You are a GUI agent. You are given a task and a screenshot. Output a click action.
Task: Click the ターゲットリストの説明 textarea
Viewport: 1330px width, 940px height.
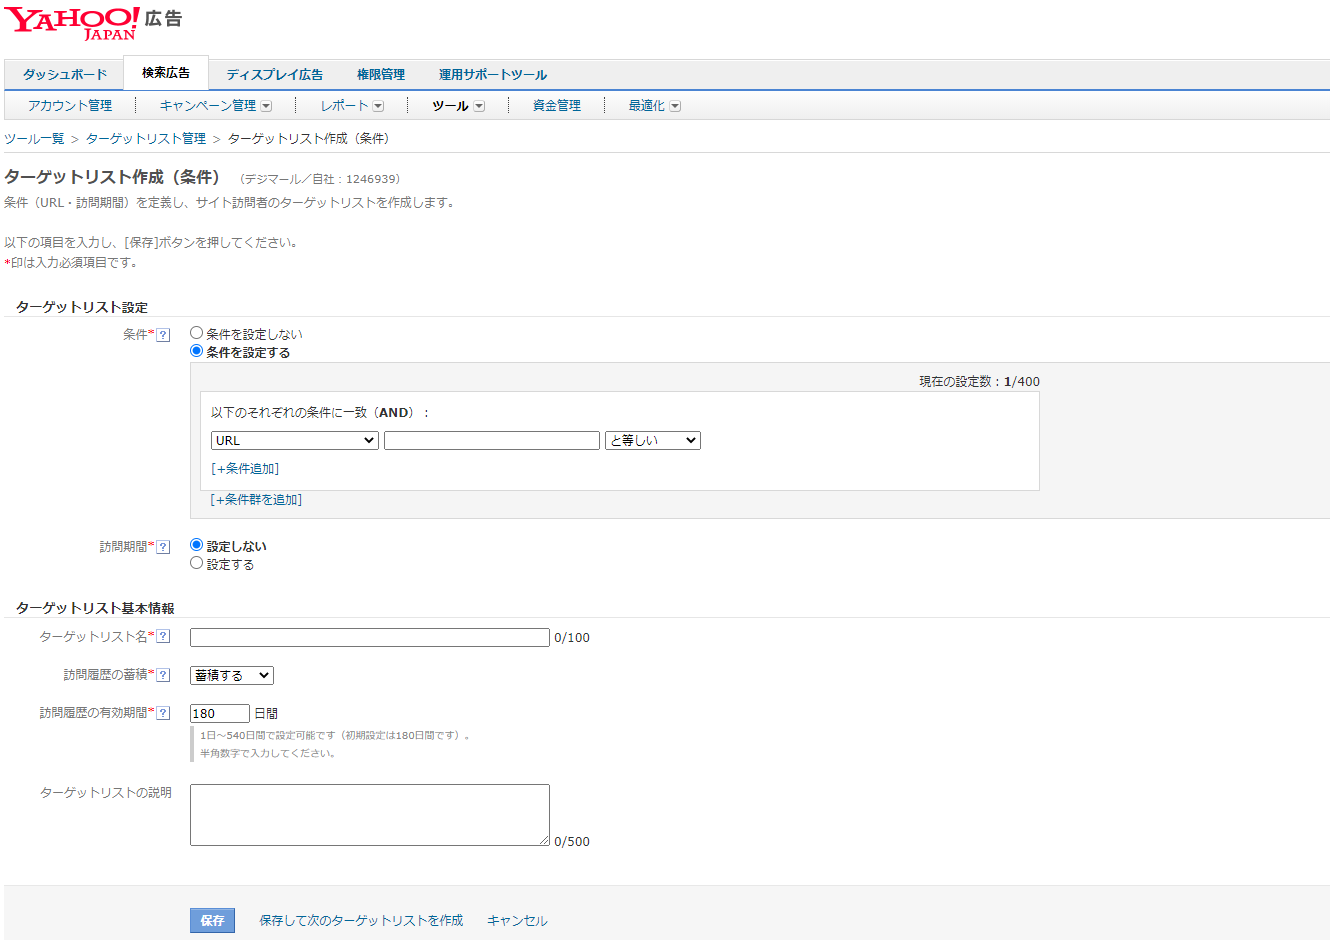[370, 815]
